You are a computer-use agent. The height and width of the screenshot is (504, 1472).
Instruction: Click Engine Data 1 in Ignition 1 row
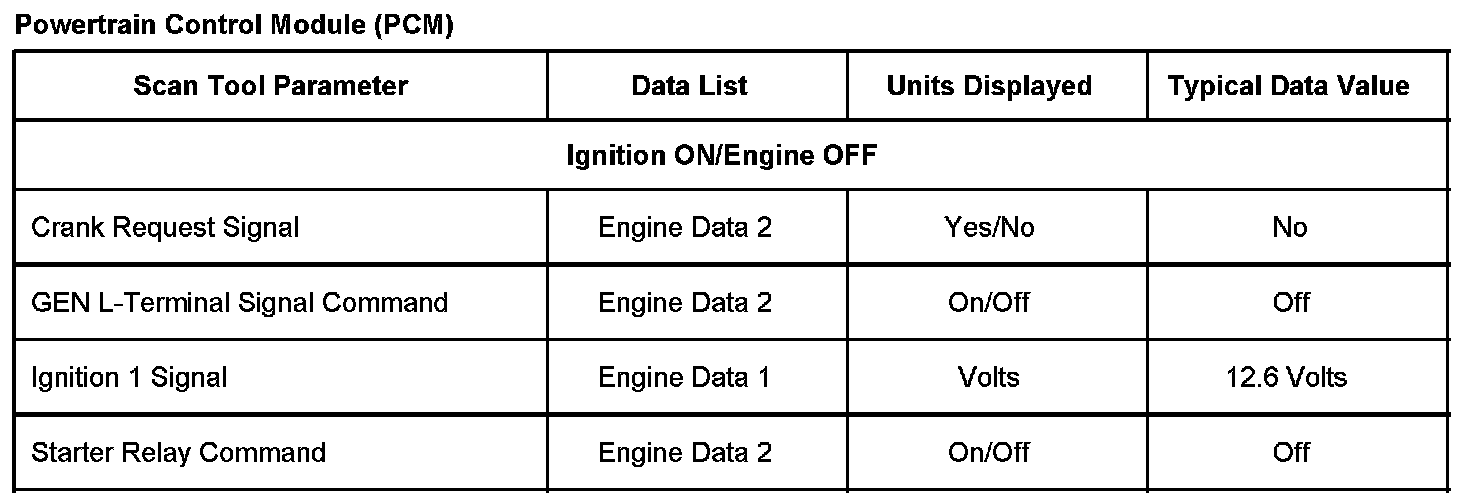coord(685,377)
